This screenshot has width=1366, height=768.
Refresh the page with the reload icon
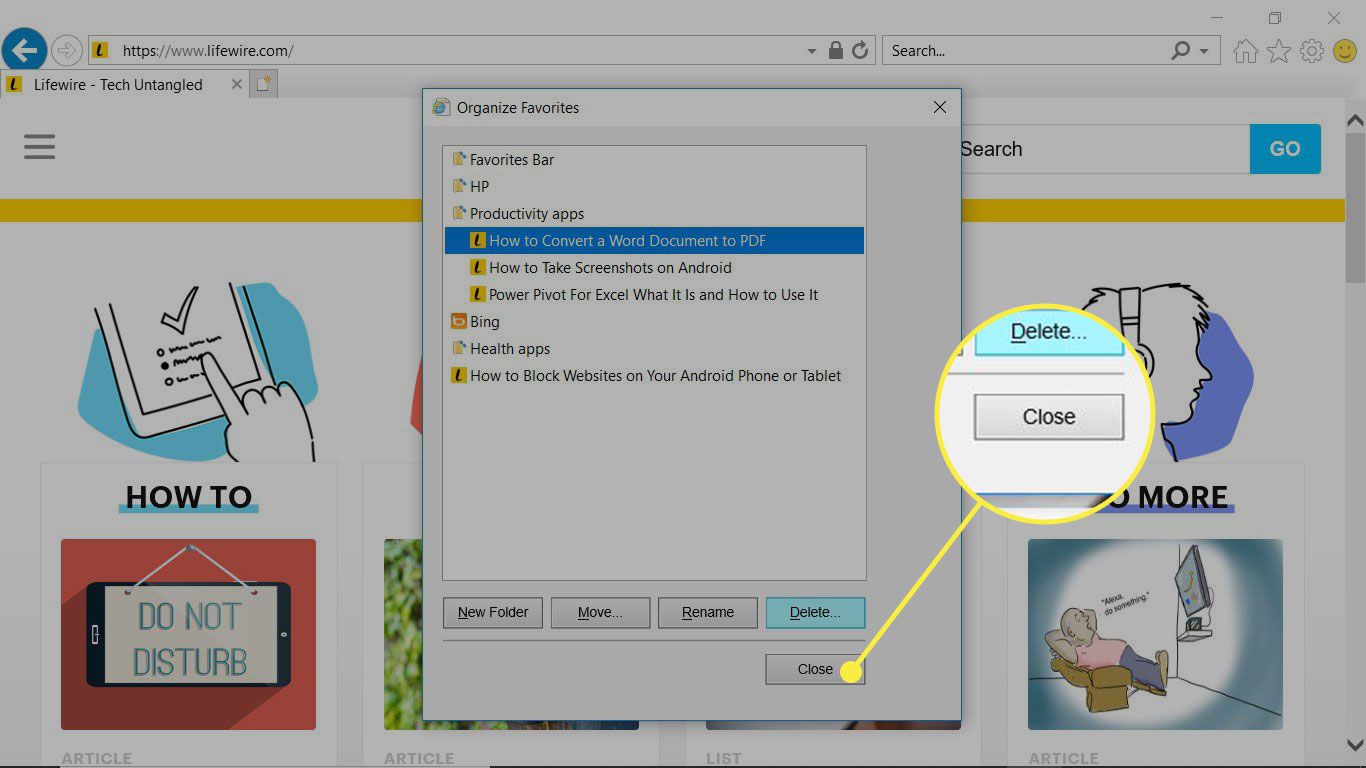[860, 50]
